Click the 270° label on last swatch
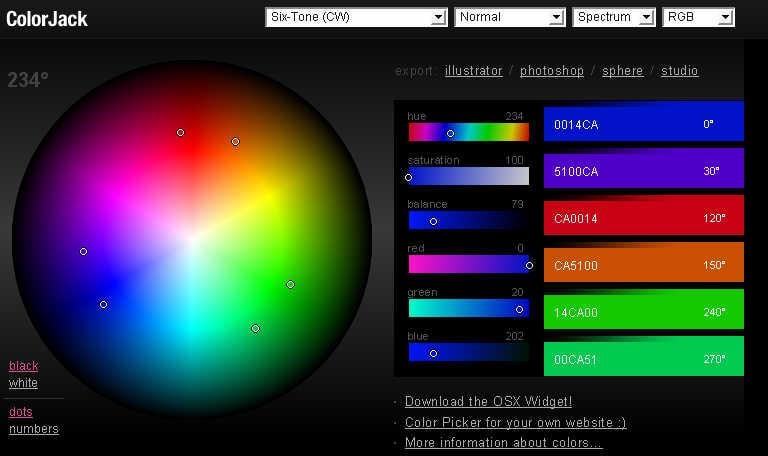 [715, 359]
